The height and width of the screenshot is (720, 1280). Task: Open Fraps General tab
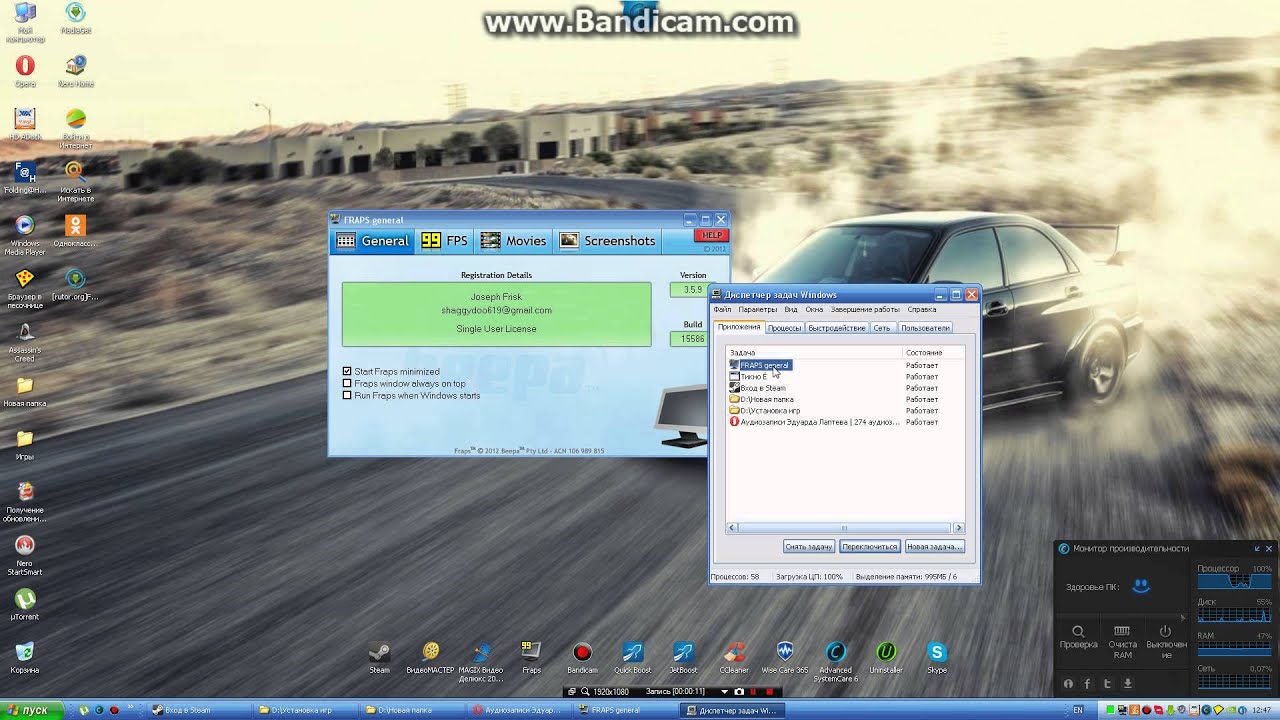tap(372, 241)
